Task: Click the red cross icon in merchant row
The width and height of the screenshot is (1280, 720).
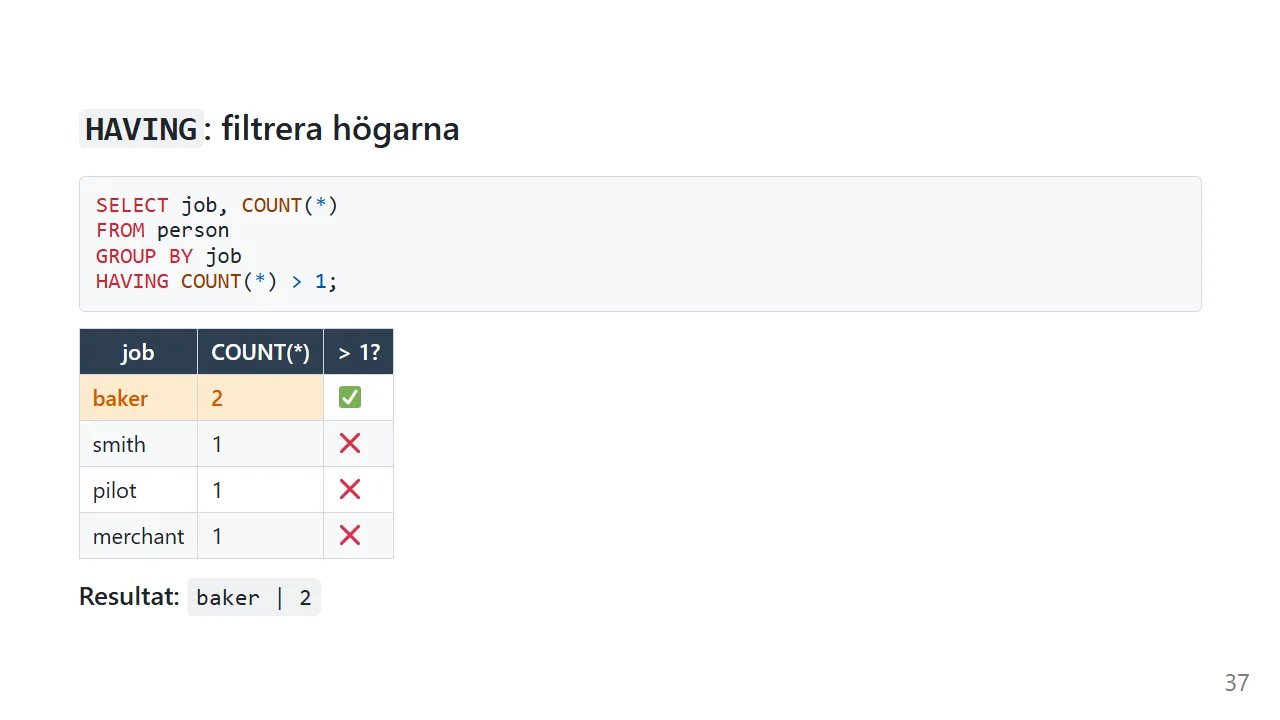Action: pyautogui.click(x=350, y=535)
